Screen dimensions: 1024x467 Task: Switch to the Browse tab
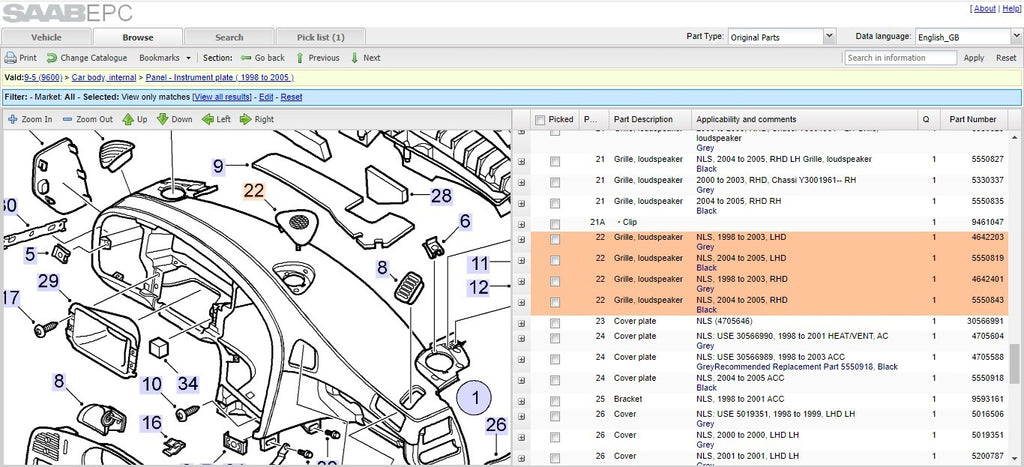pos(138,37)
